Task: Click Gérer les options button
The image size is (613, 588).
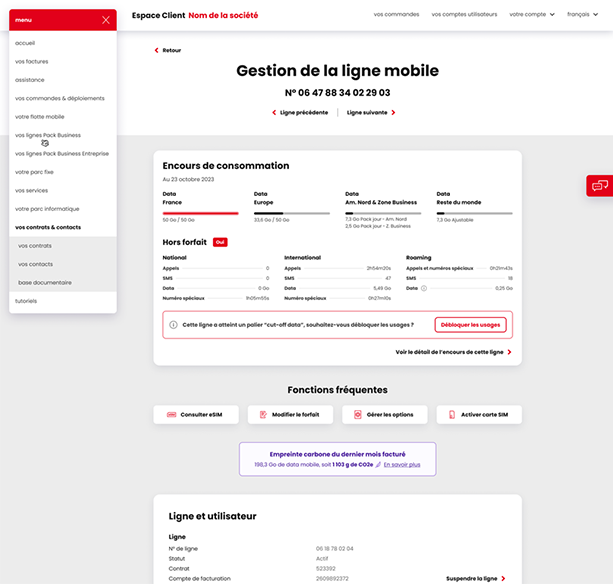Action: point(385,414)
